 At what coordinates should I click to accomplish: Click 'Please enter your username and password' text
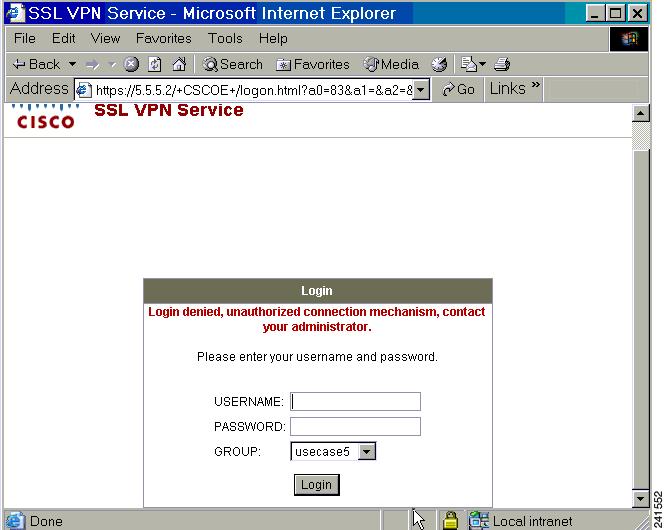click(x=317, y=357)
